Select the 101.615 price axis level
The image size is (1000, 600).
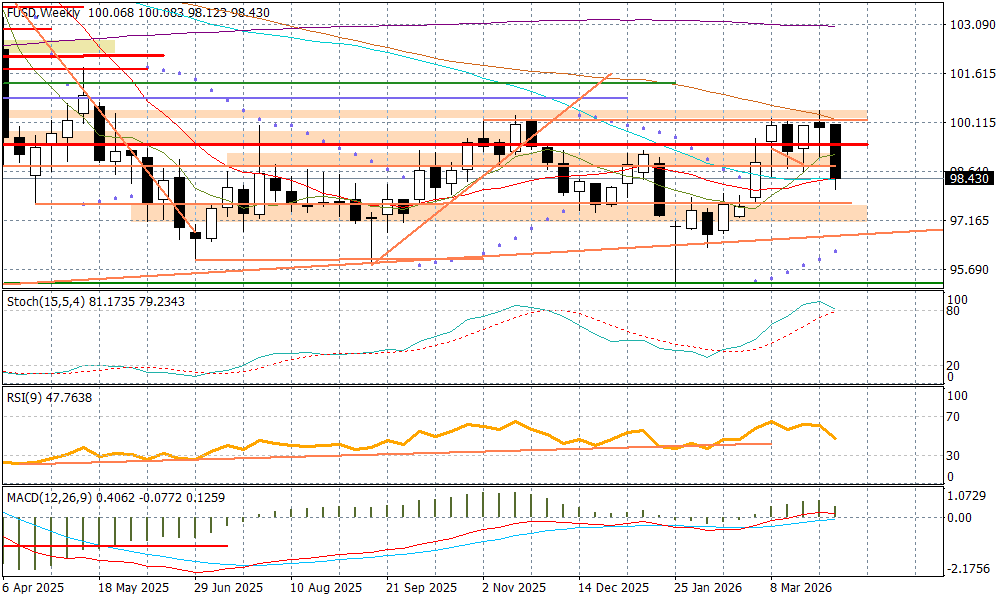(969, 74)
